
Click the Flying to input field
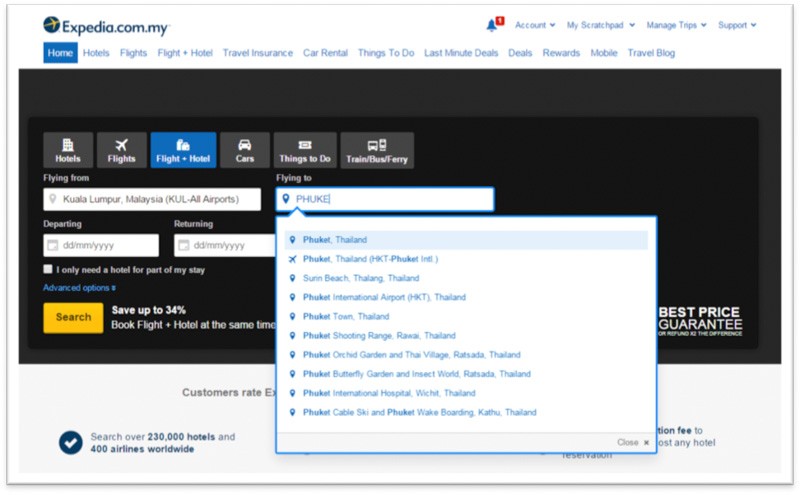coord(385,199)
